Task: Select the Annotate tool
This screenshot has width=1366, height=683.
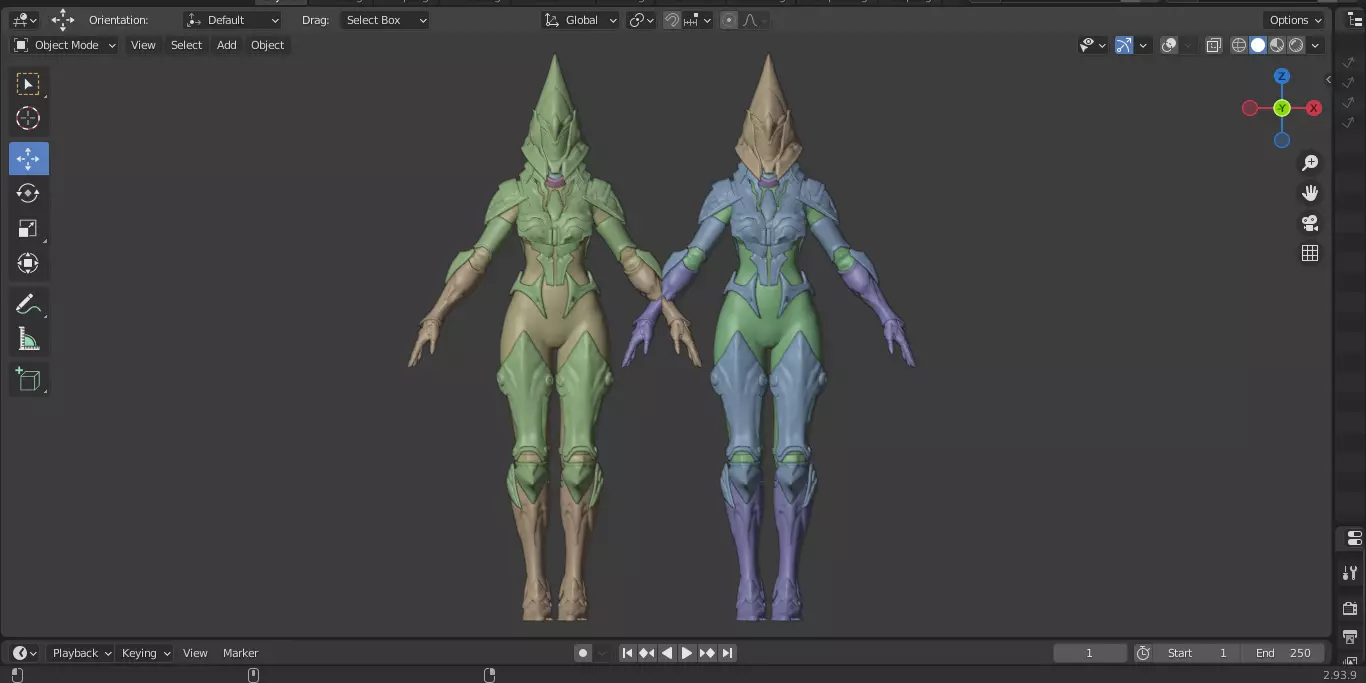Action: (28, 304)
